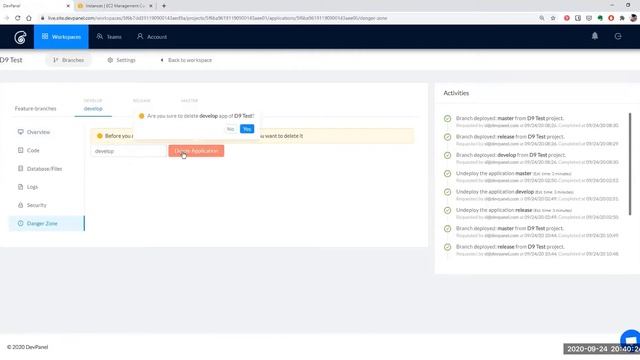The width and height of the screenshot is (640, 360).
Task: Click the notifications bell icon
Action: pos(595,36)
